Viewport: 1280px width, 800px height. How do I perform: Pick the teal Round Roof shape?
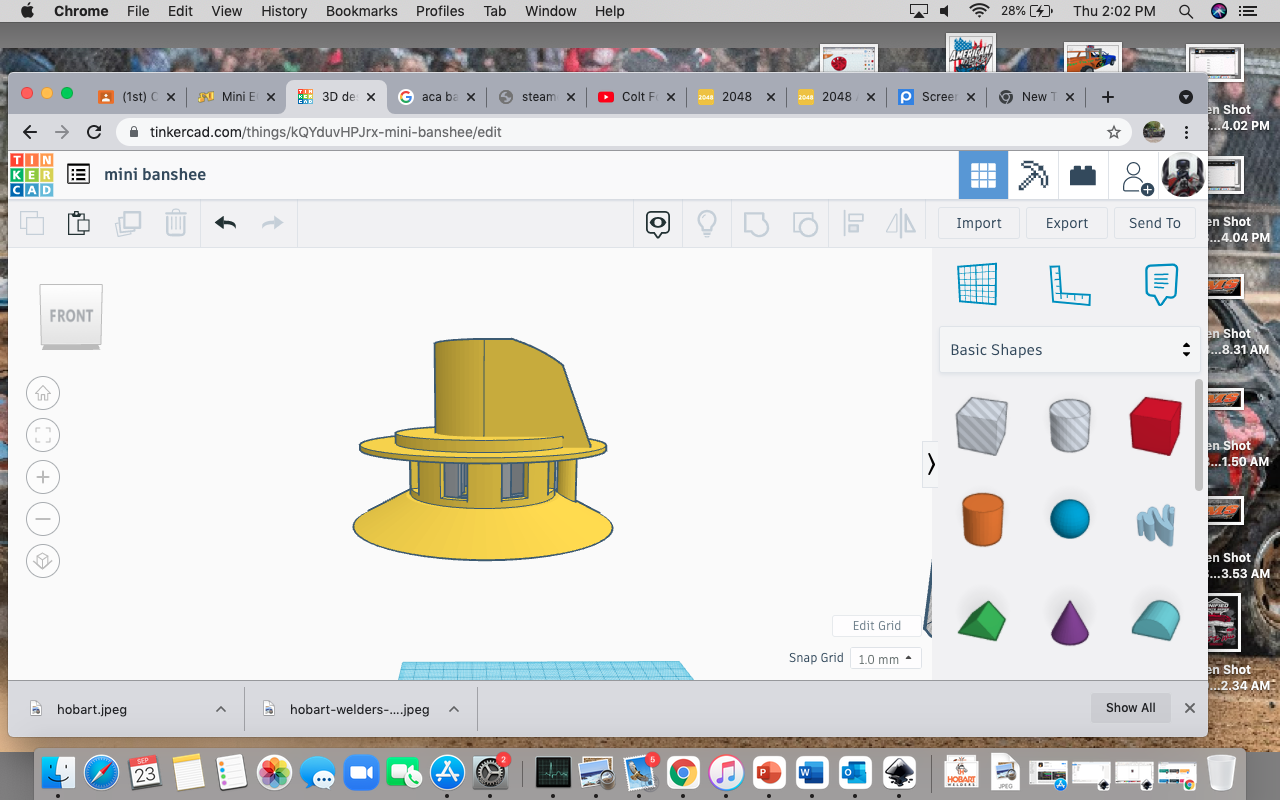pyautogui.click(x=1156, y=620)
